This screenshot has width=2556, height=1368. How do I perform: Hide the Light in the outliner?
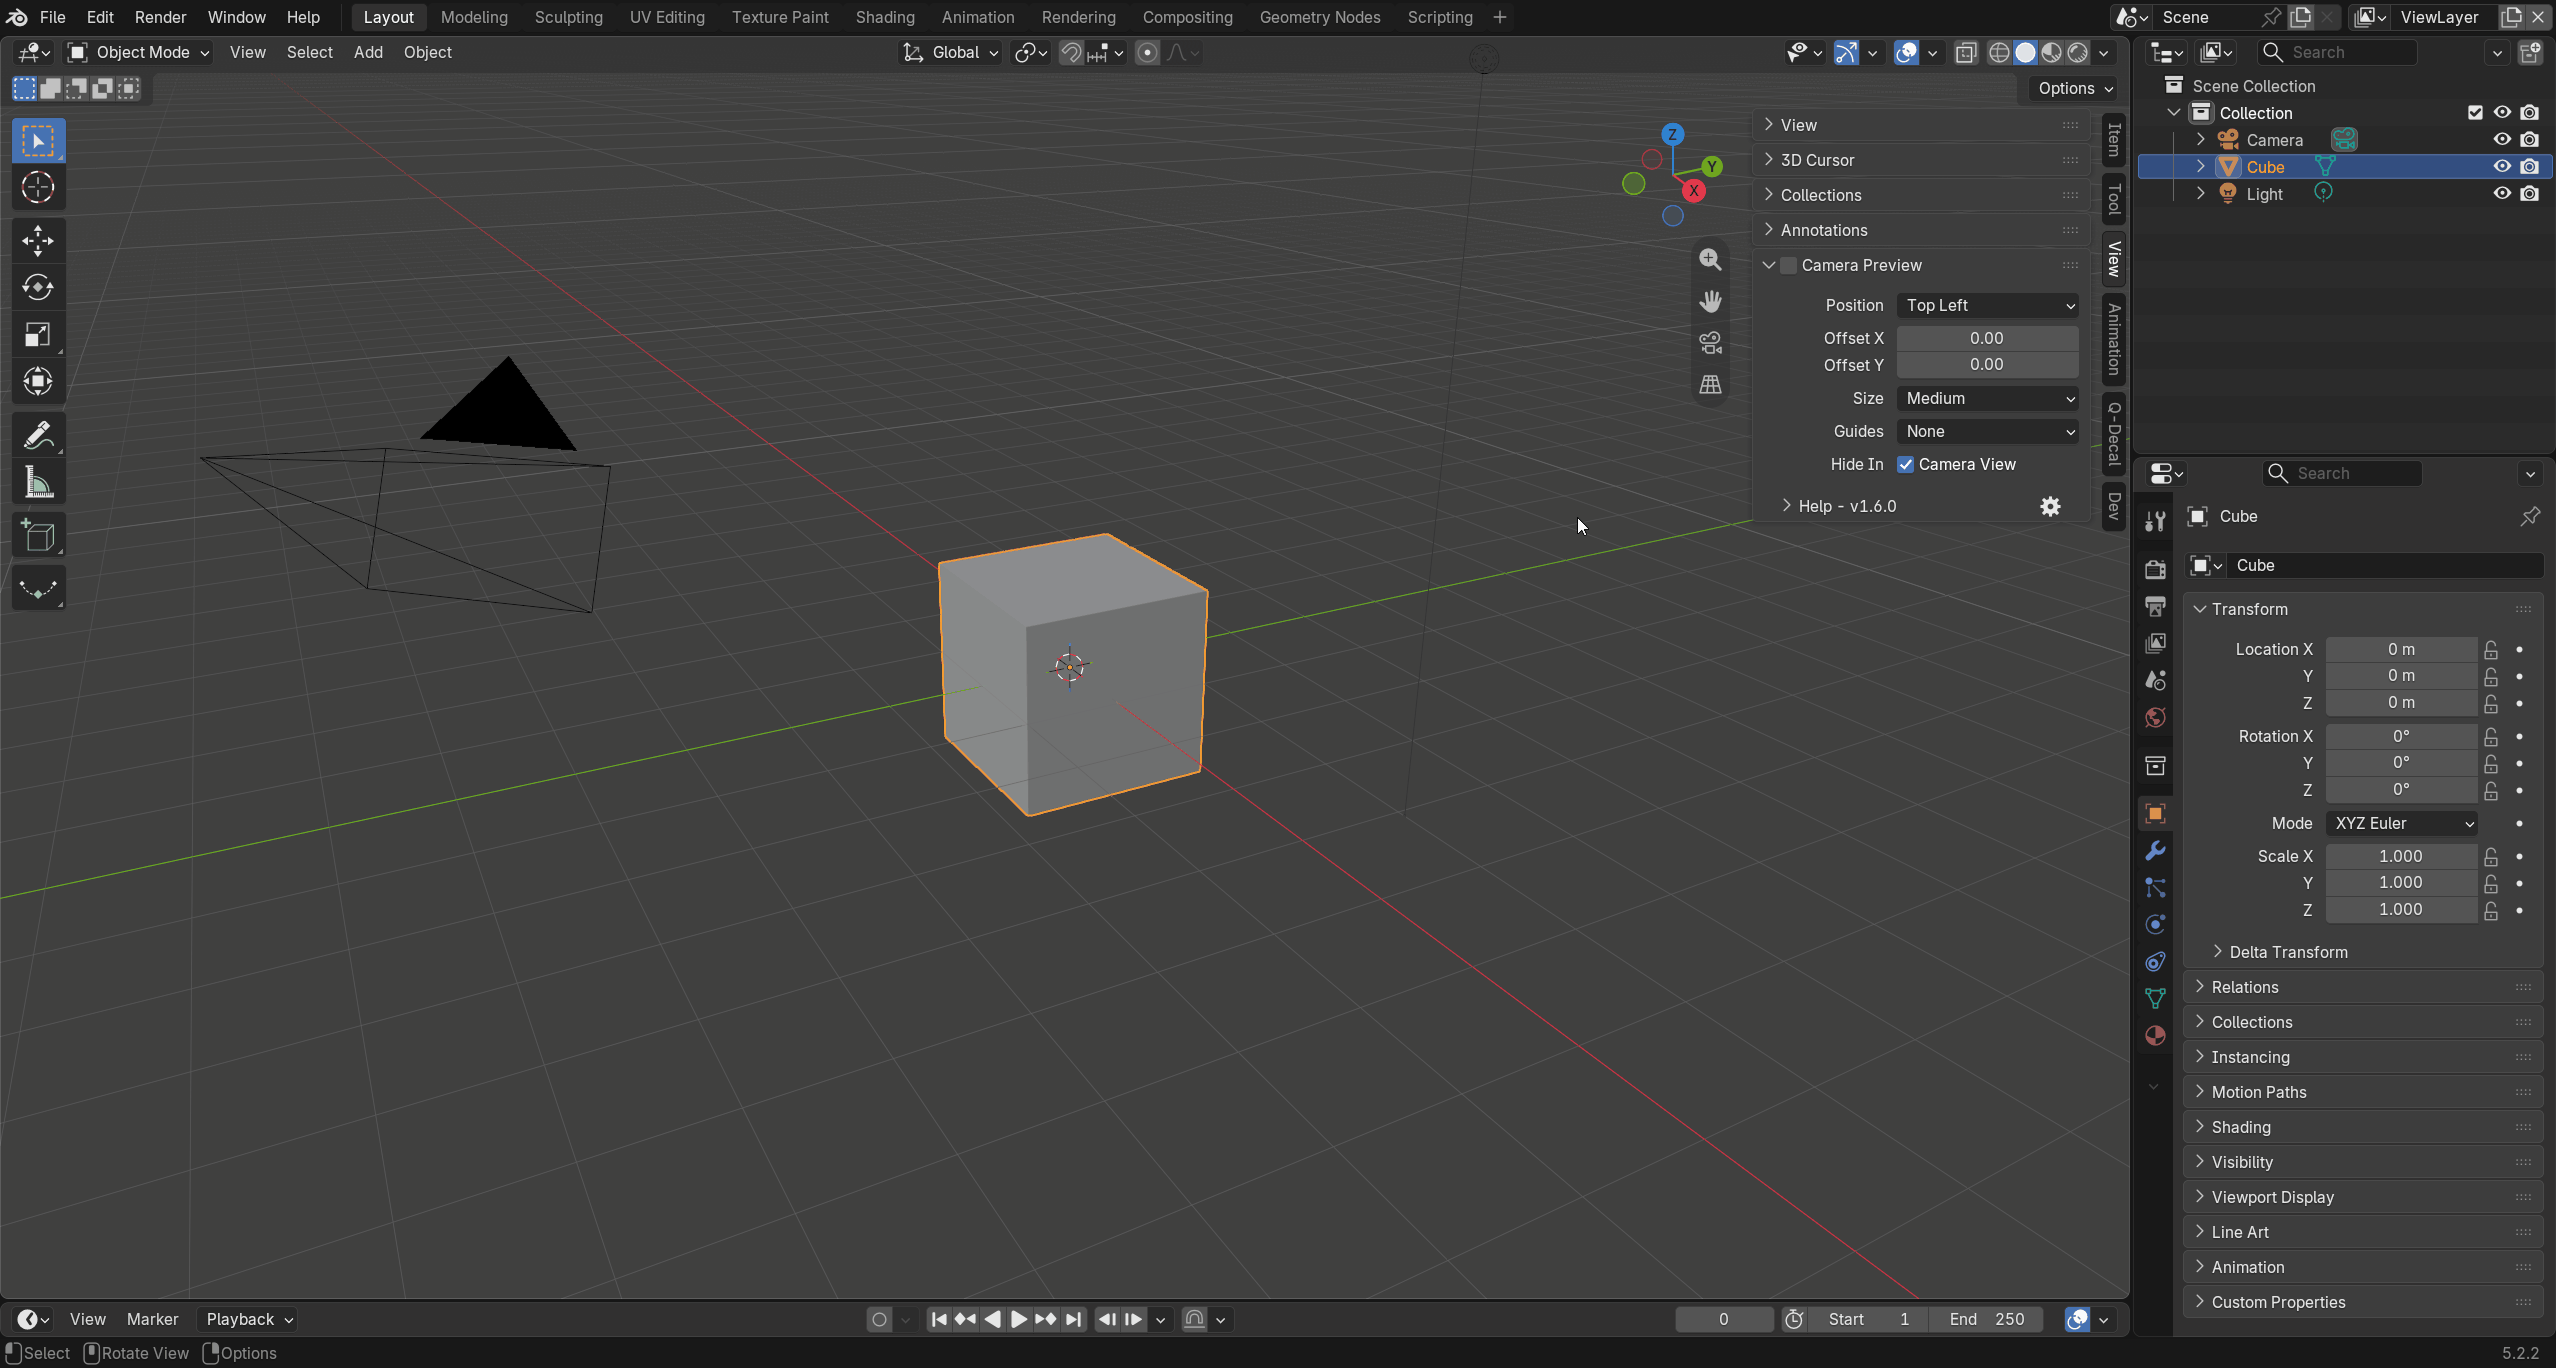click(2501, 194)
